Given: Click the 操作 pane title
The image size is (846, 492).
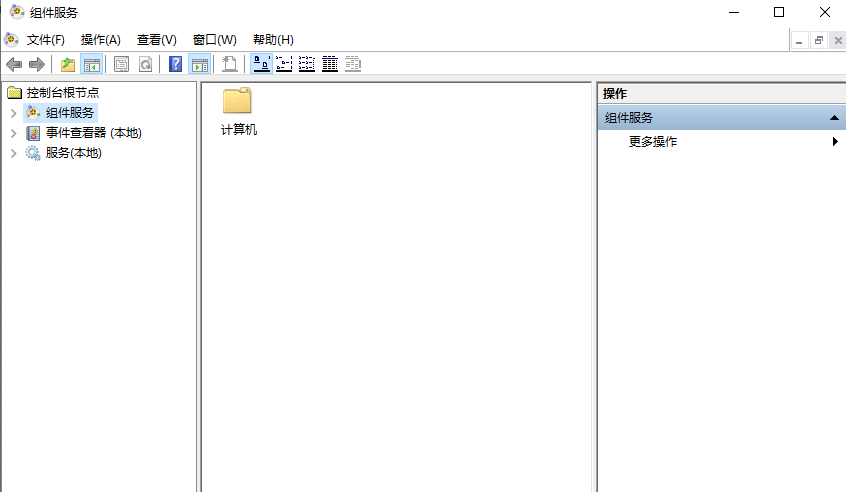Looking at the screenshot, I should [615, 94].
